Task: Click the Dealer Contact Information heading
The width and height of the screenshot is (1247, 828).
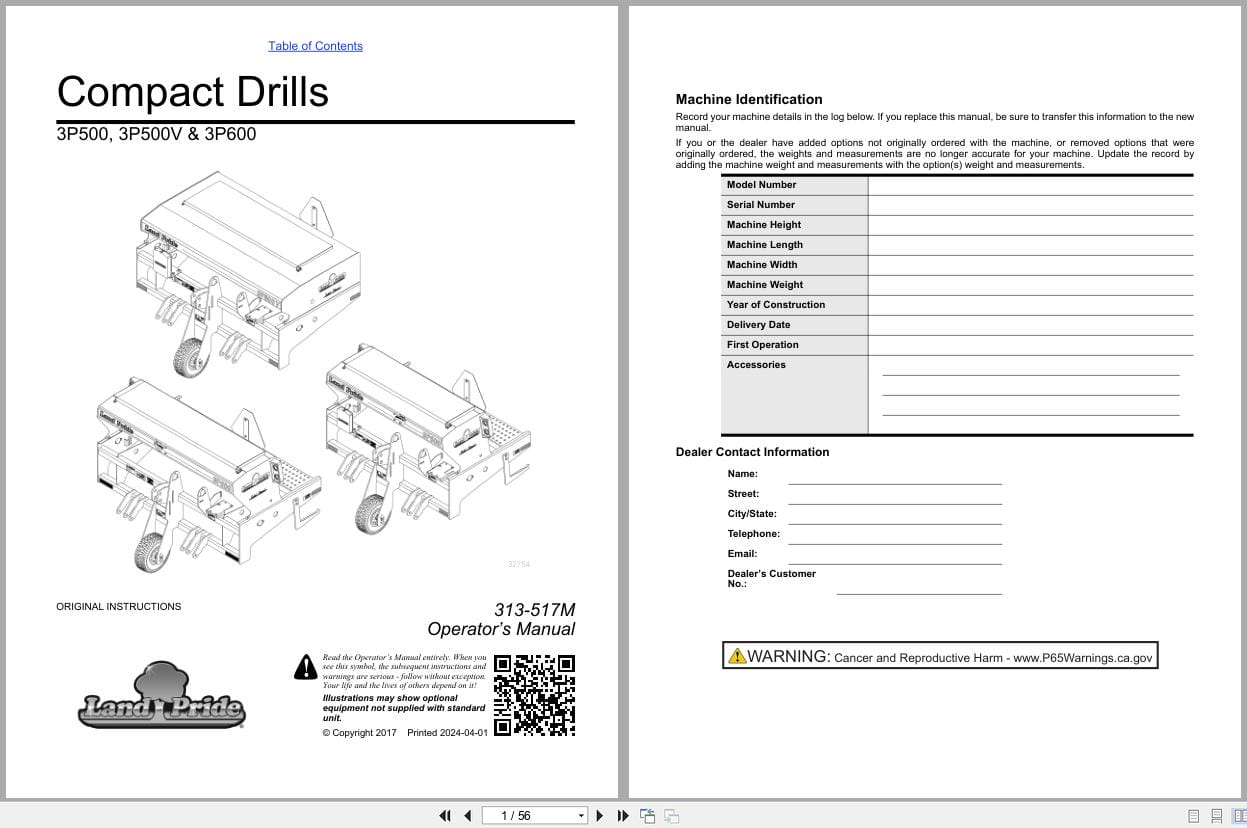Action: point(753,452)
